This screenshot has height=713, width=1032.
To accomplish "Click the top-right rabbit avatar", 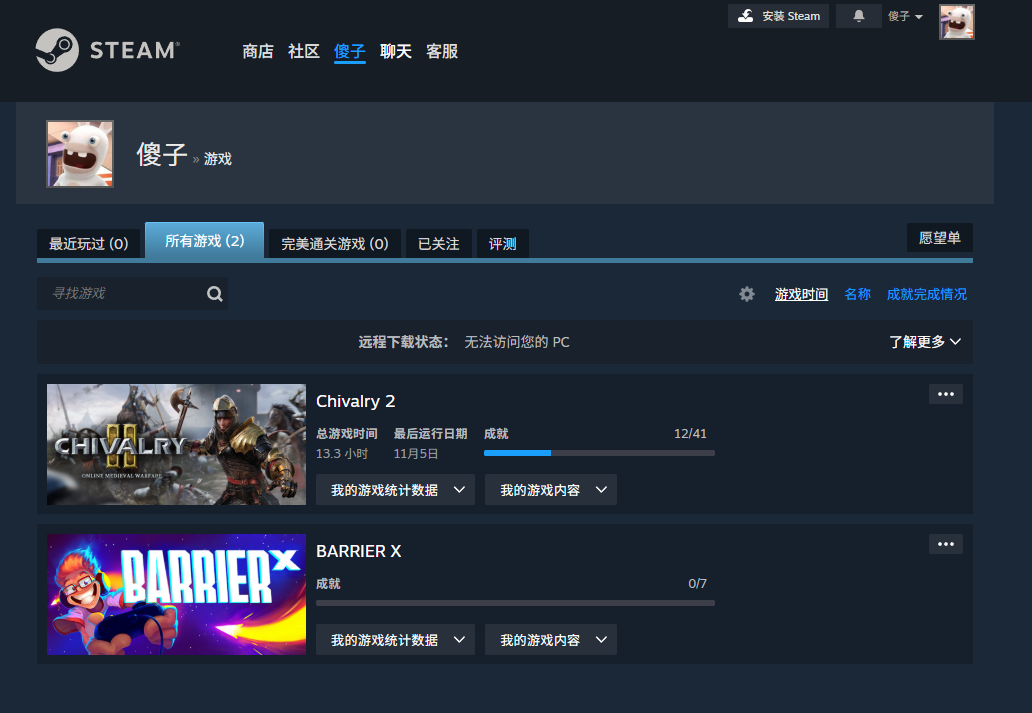I will pos(956,22).
